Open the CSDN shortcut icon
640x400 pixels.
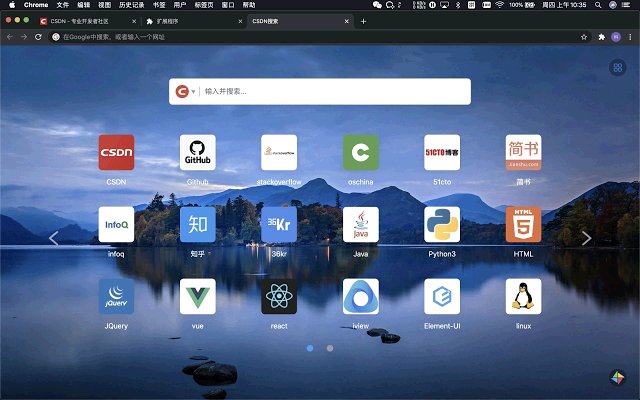pyautogui.click(x=116, y=153)
